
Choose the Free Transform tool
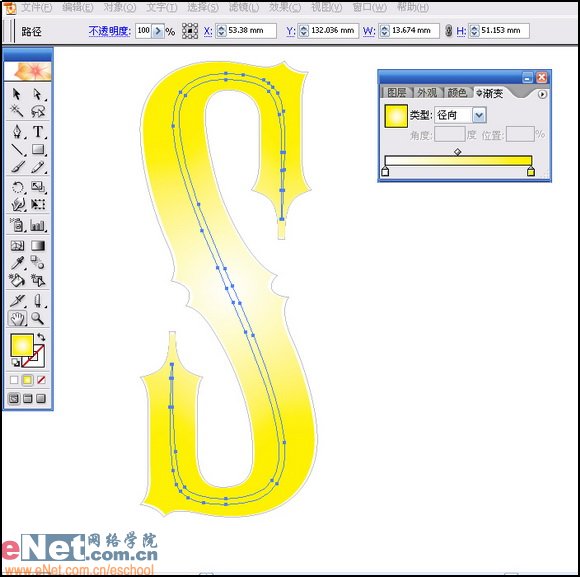pos(37,204)
